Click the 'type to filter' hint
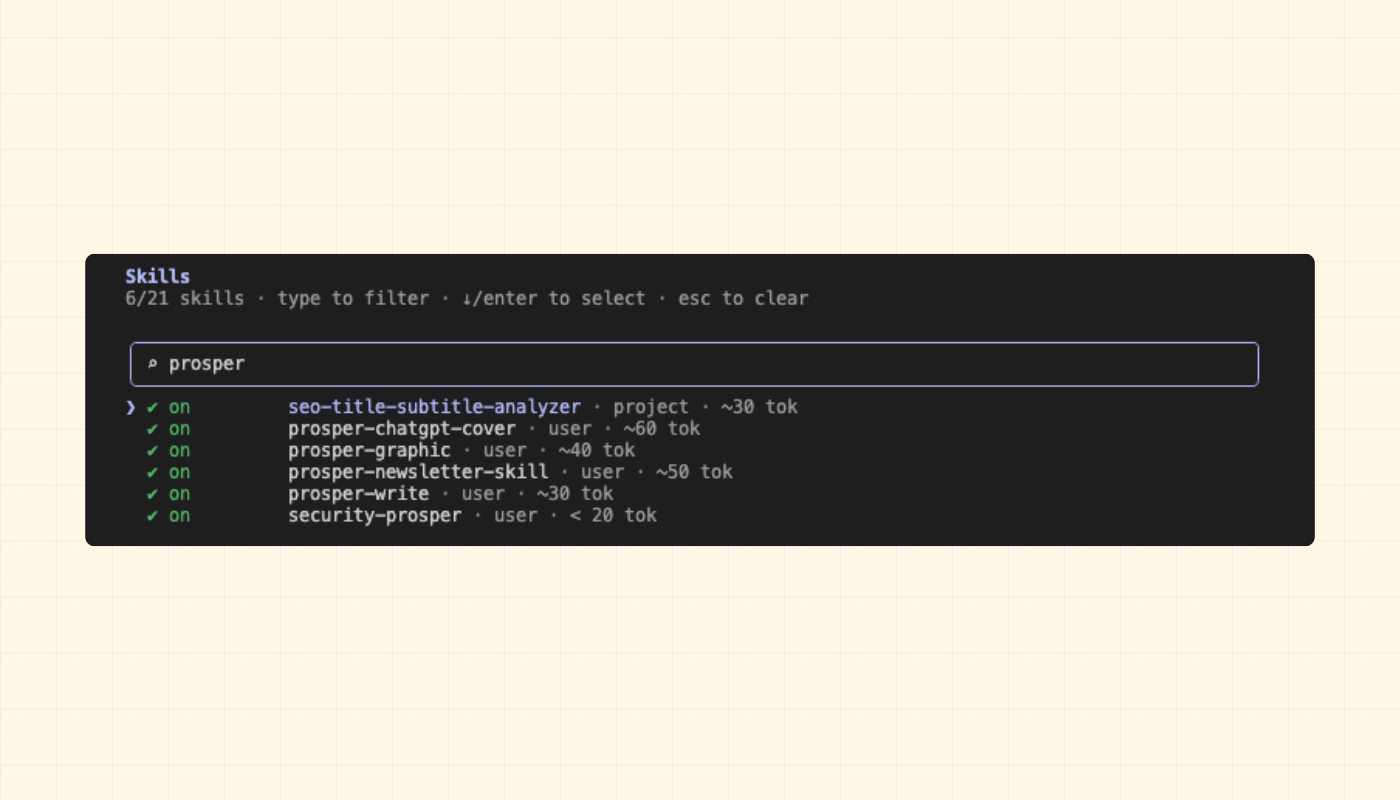 [353, 298]
